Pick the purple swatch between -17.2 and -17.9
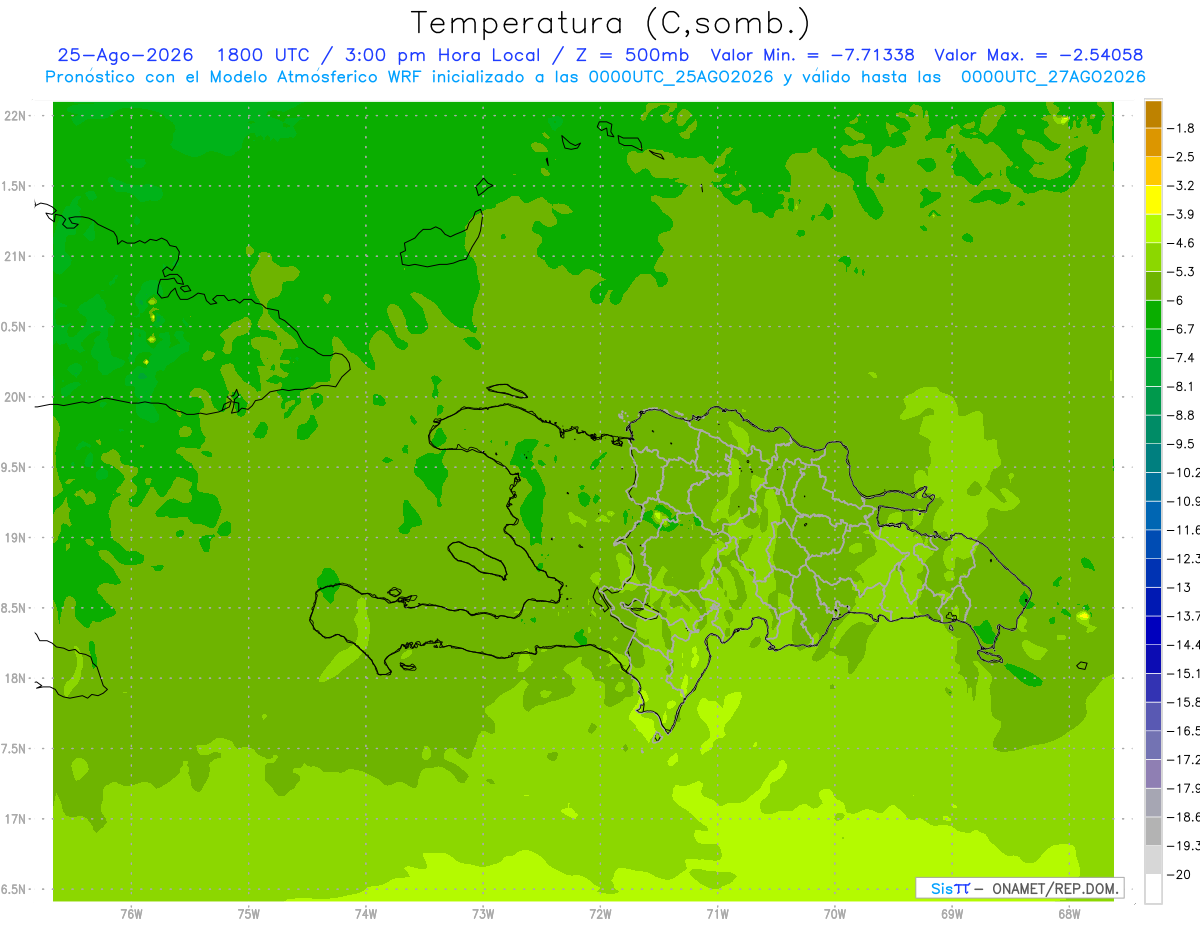 (x=1153, y=773)
